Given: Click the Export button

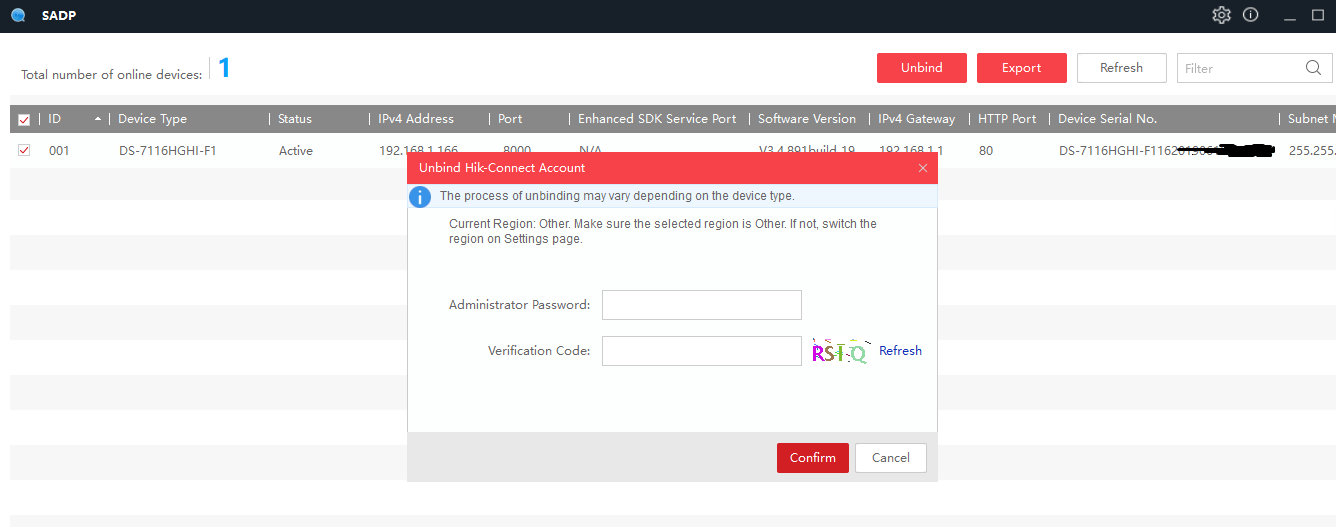Looking at the screenshot, I should 1022,68.
